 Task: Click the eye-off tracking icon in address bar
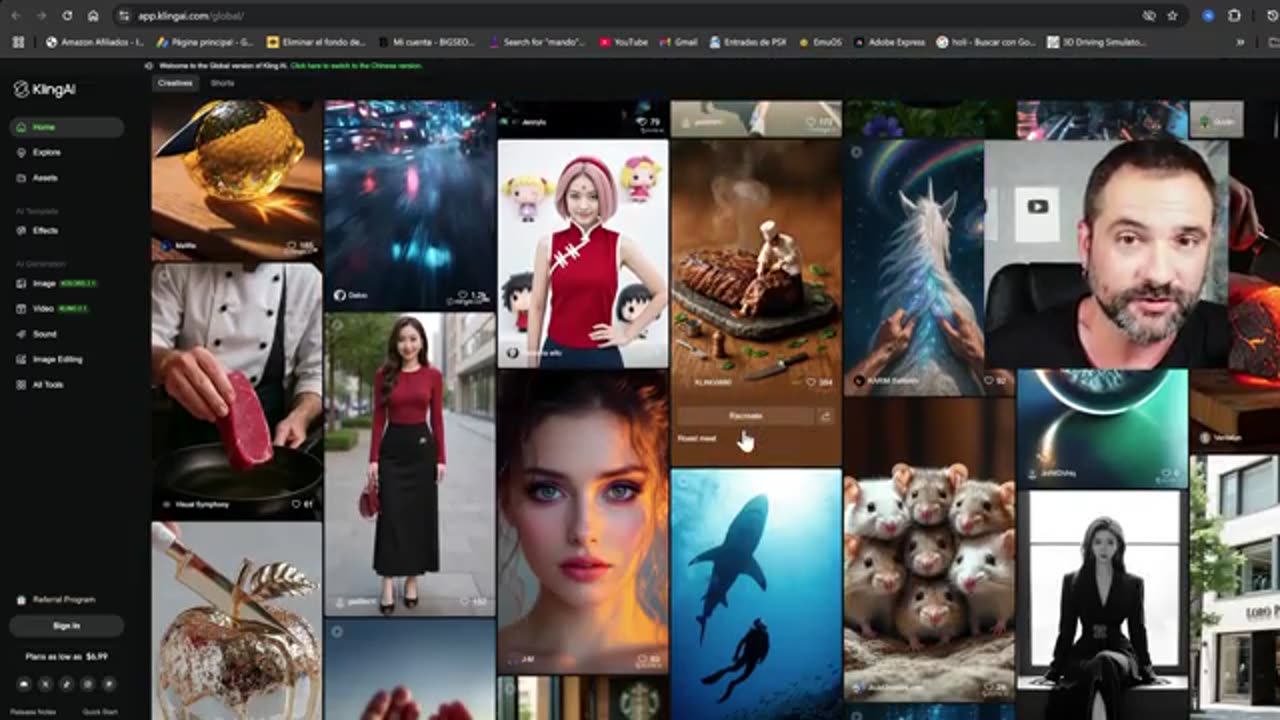[1149, 16]
